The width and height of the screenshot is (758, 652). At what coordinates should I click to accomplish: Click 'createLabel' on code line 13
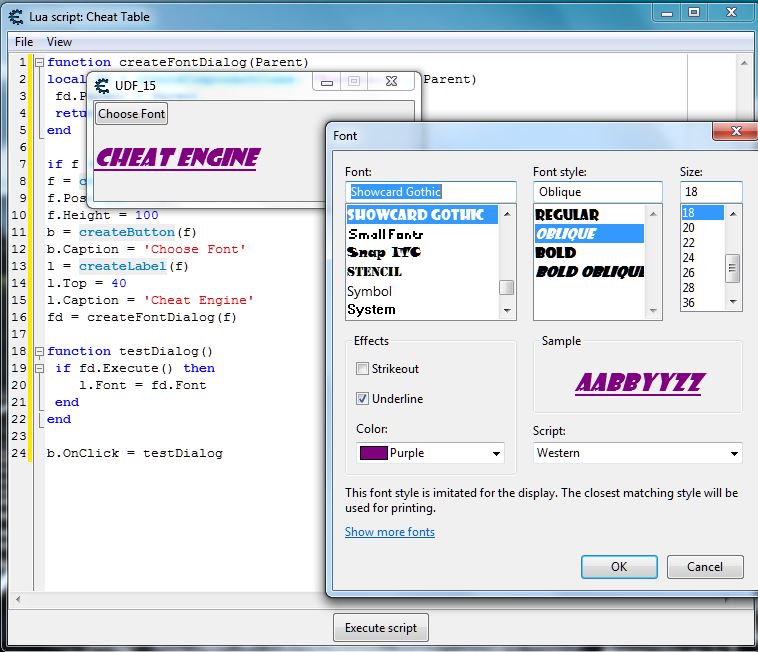[123, 266]
